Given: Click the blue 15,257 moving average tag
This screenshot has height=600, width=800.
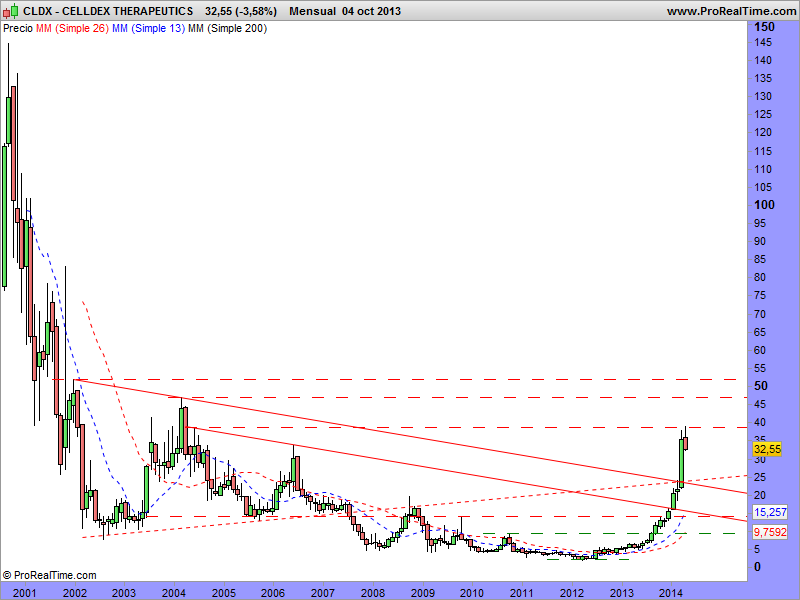Looking at the screenshot, I should (770, 512).
